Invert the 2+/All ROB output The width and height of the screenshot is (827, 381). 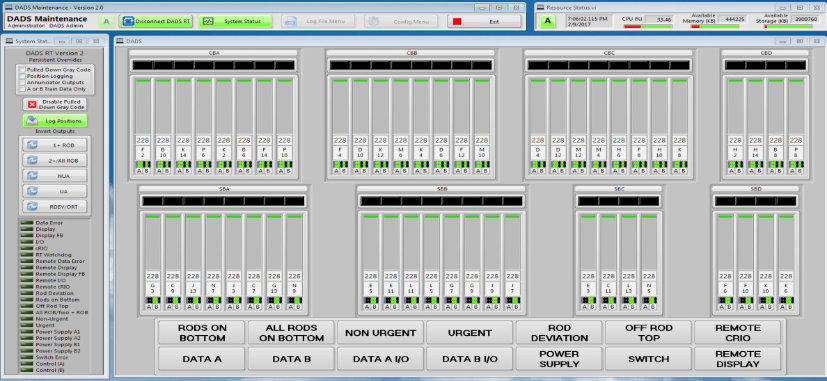[55, 160]
